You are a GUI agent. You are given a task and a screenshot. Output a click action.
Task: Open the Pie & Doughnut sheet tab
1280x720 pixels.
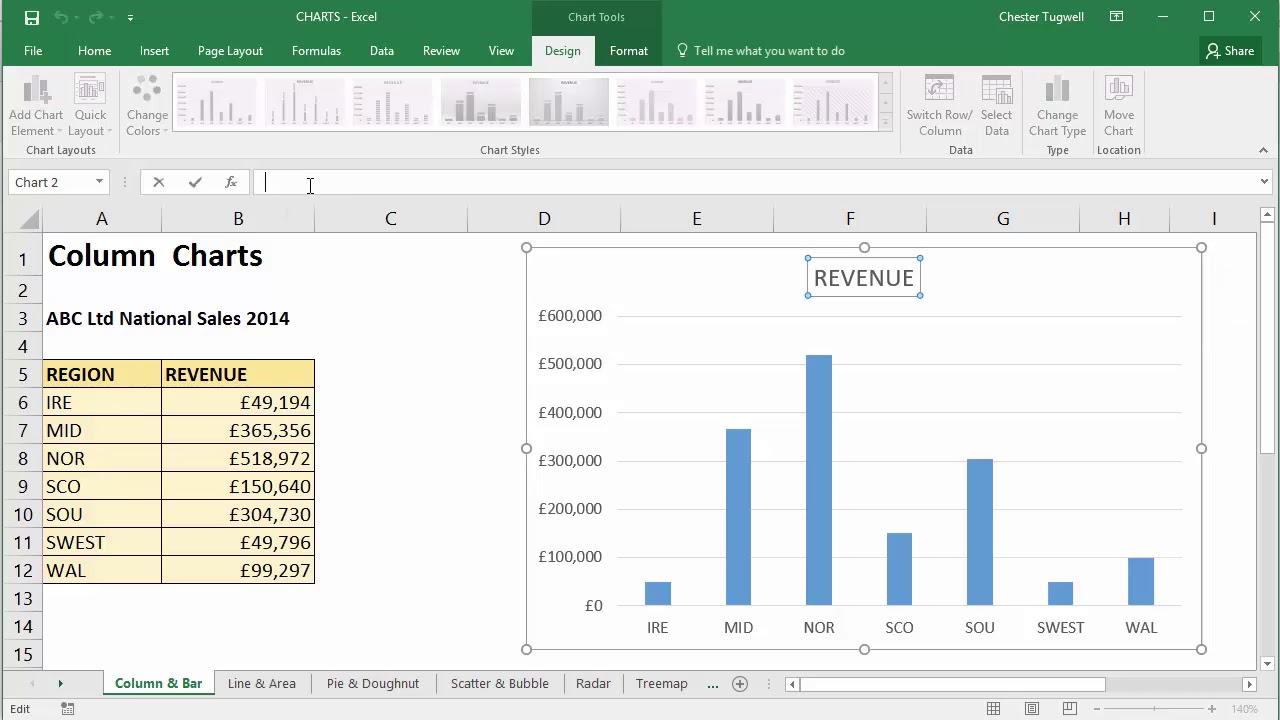(x=373, y=683)
